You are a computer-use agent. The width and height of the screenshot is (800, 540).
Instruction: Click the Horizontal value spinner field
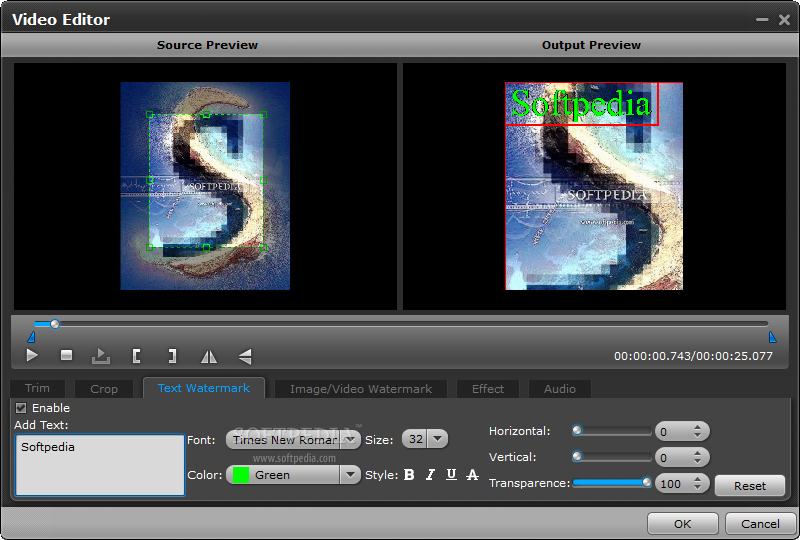(682, 432)
